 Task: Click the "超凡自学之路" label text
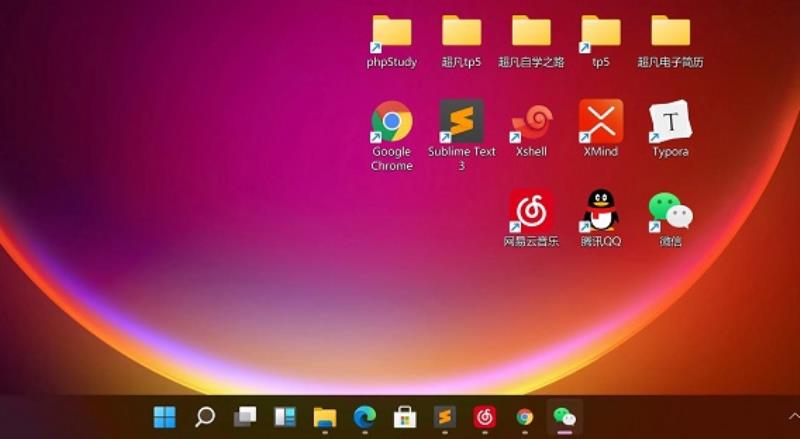[531, 62]
